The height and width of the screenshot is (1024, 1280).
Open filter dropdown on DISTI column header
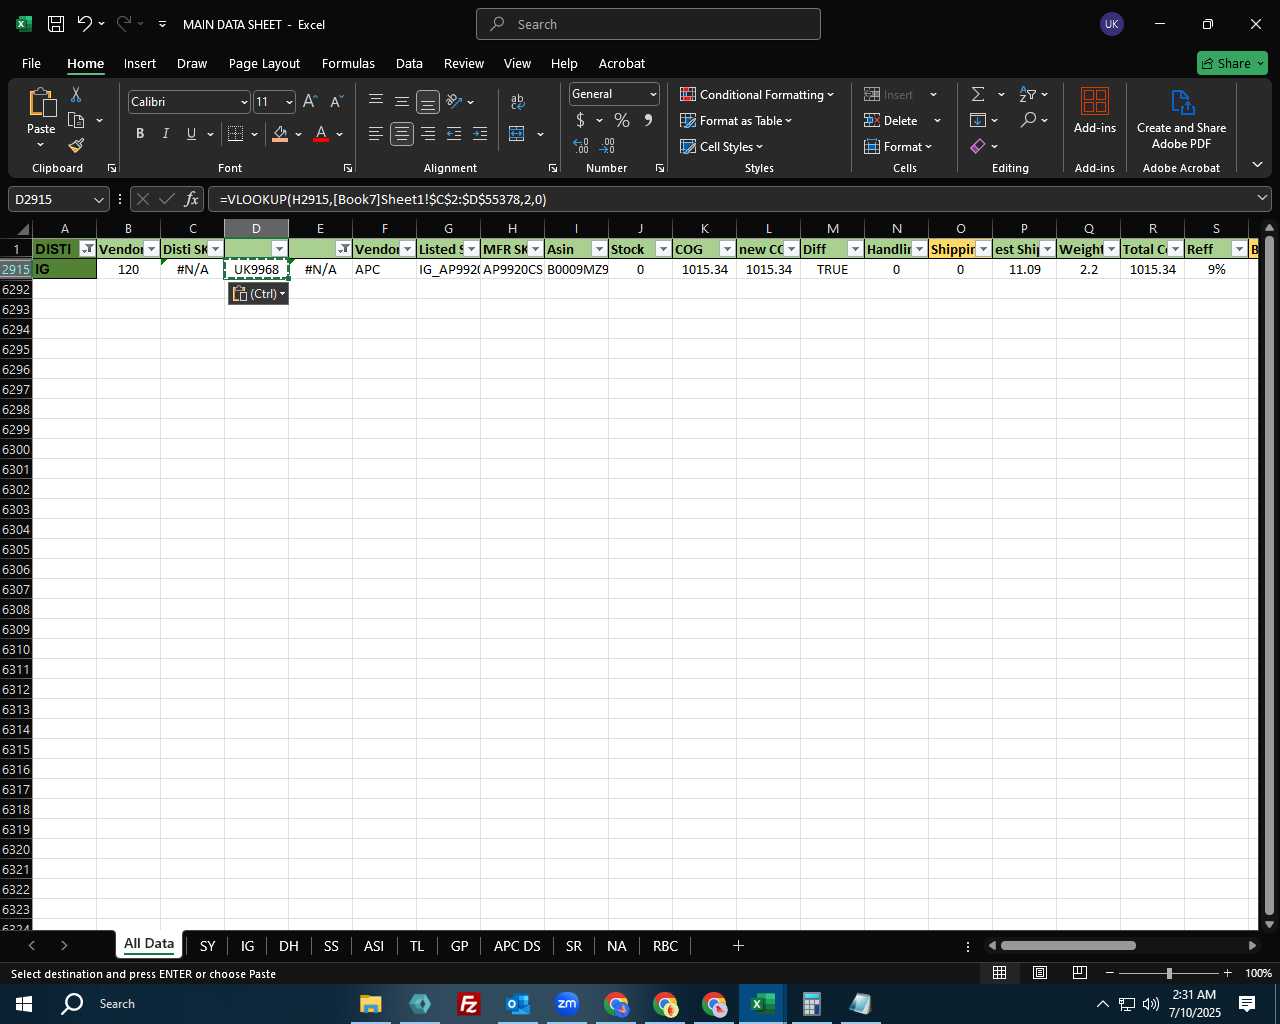tap(88, 249)
